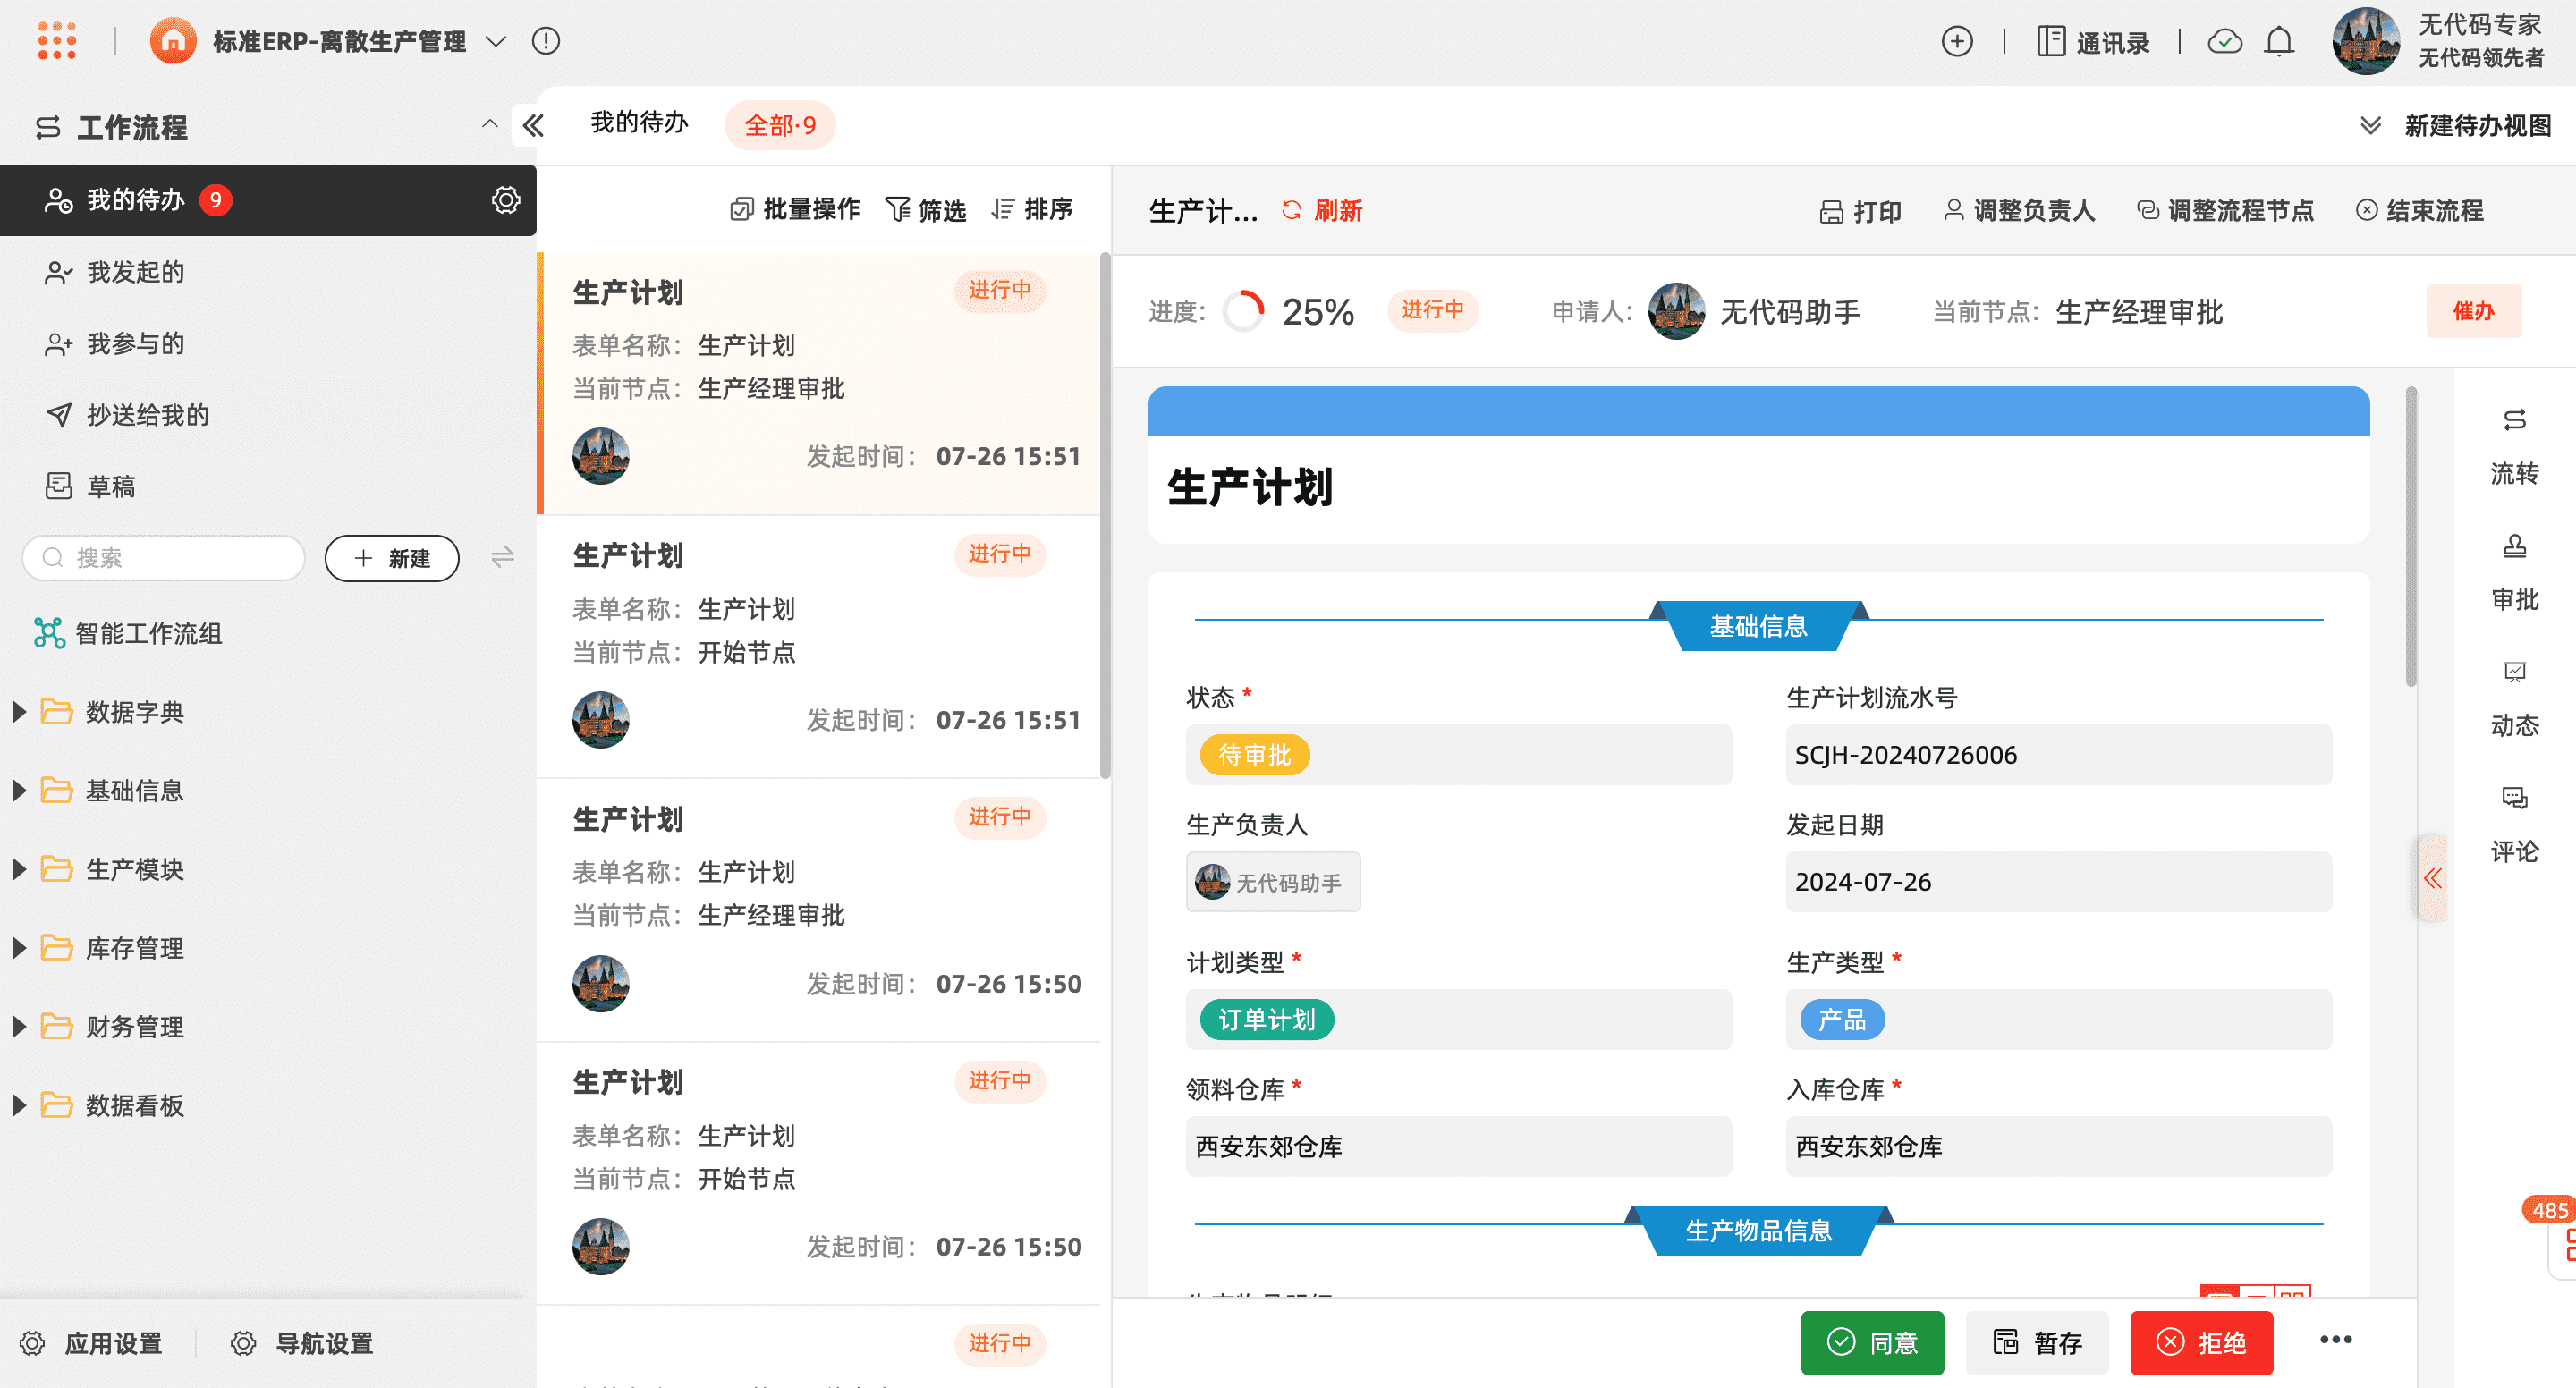The image size is (2576, 1388).
Task: Click the plus circle add icon
Action: click(1957, 41)
